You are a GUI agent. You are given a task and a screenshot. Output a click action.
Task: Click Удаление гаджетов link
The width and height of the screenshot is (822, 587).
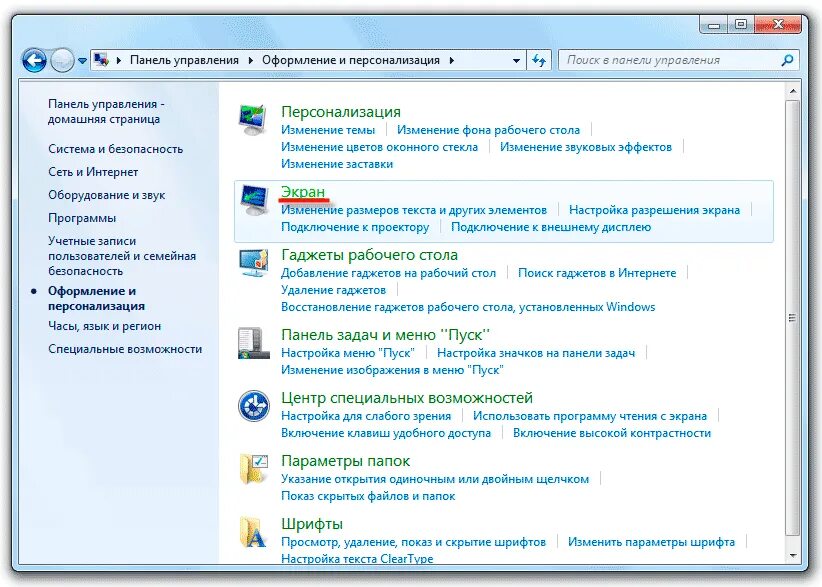pos(333,290)
